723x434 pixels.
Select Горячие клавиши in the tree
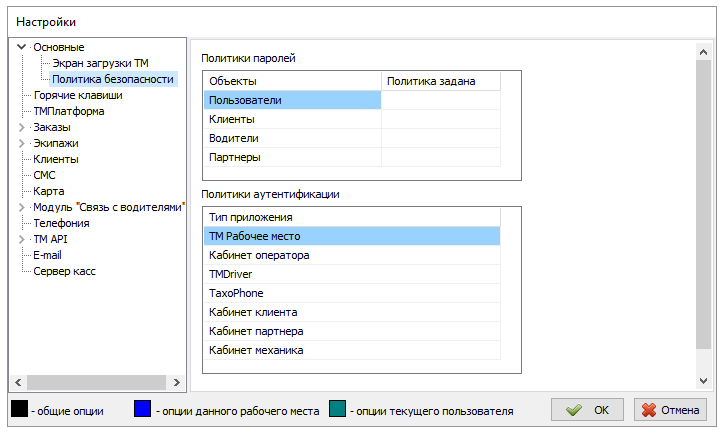(x=78, y=95)
